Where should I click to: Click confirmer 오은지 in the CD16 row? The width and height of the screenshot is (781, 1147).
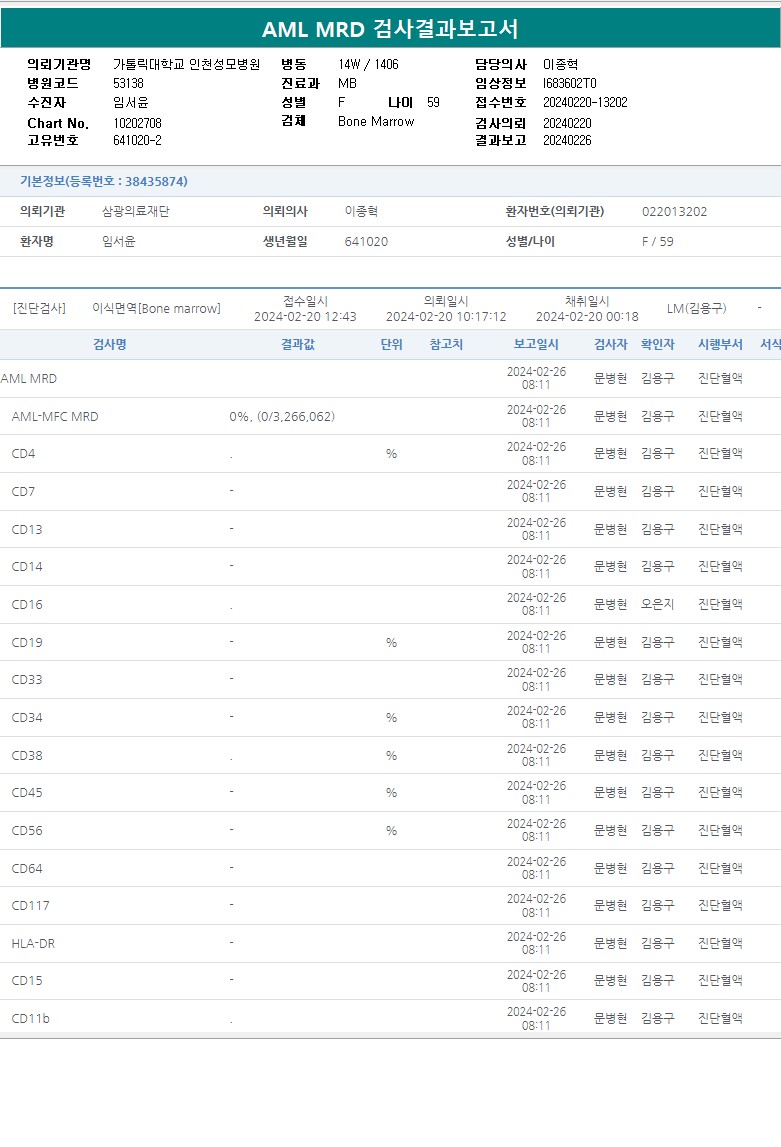pyautogui.click(x=657, y=604)
